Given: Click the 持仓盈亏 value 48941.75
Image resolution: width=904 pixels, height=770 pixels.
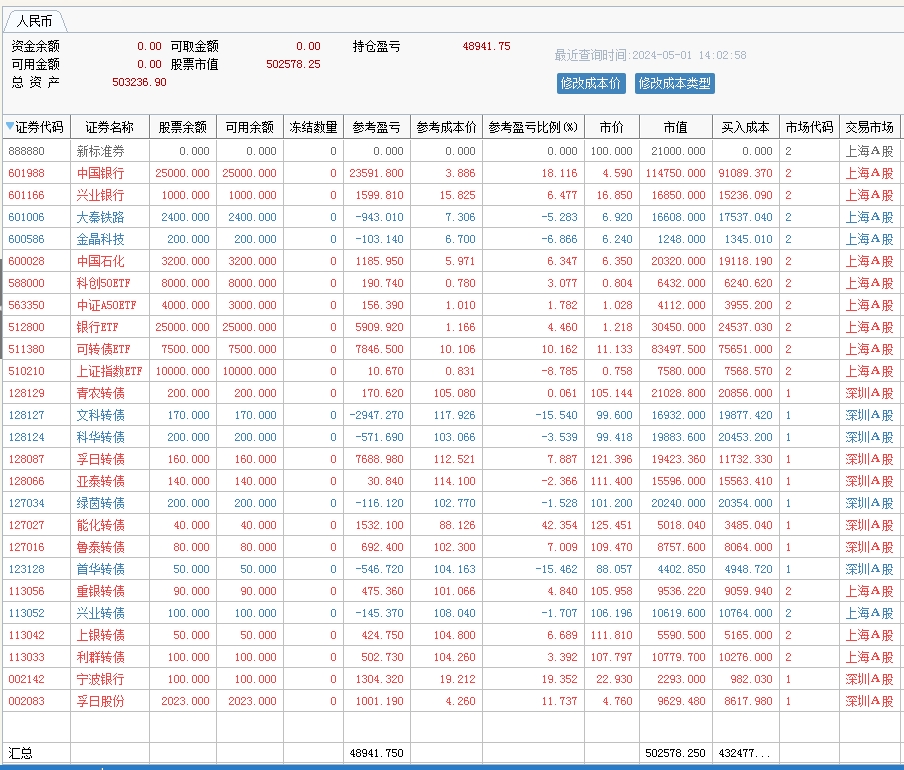Looking at the screenshot, I should pyautogui.click(x=487, y=46).
